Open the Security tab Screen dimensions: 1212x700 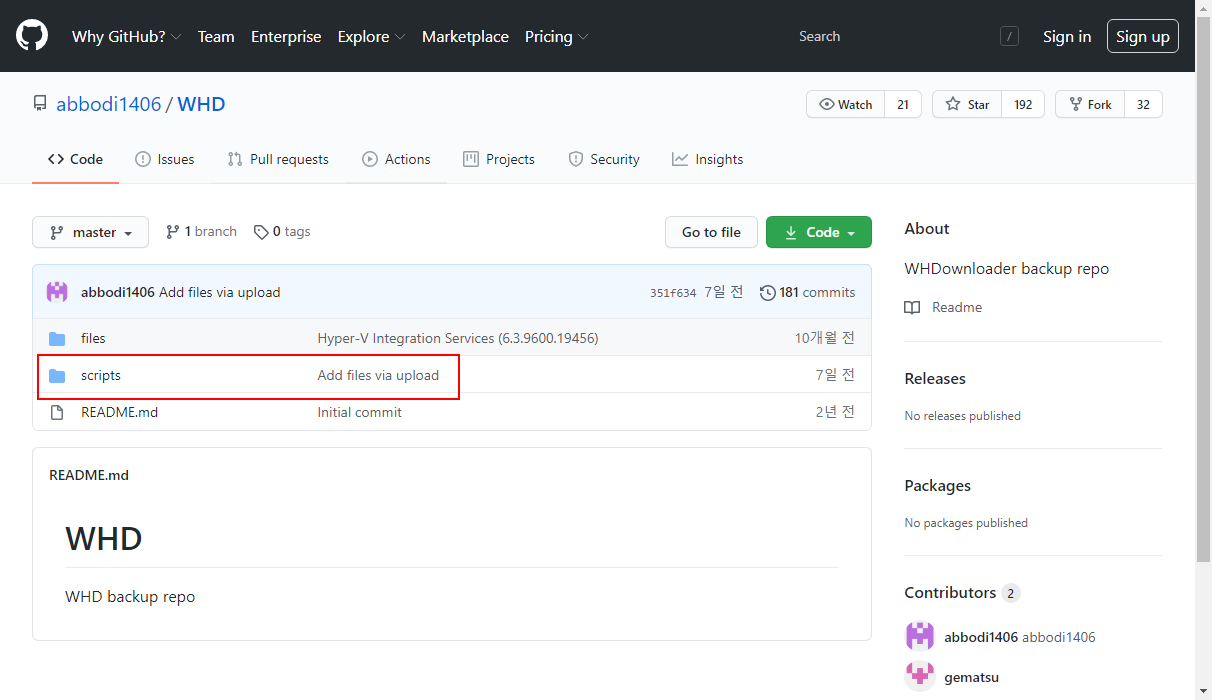point(604,159)
